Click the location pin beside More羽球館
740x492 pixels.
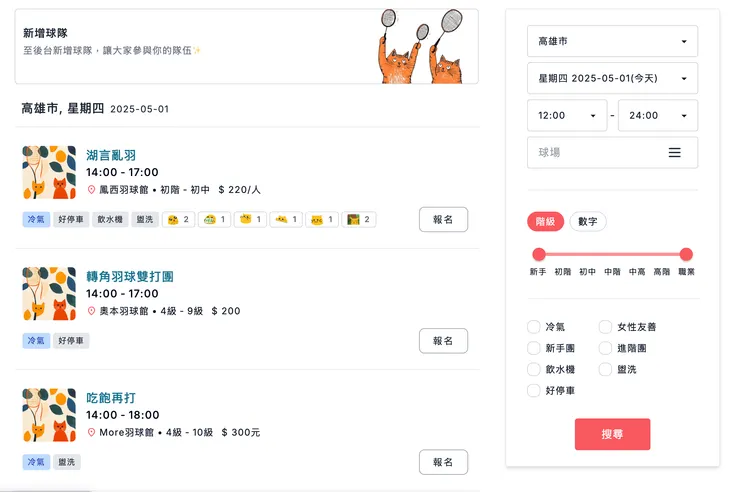point(91,433)
